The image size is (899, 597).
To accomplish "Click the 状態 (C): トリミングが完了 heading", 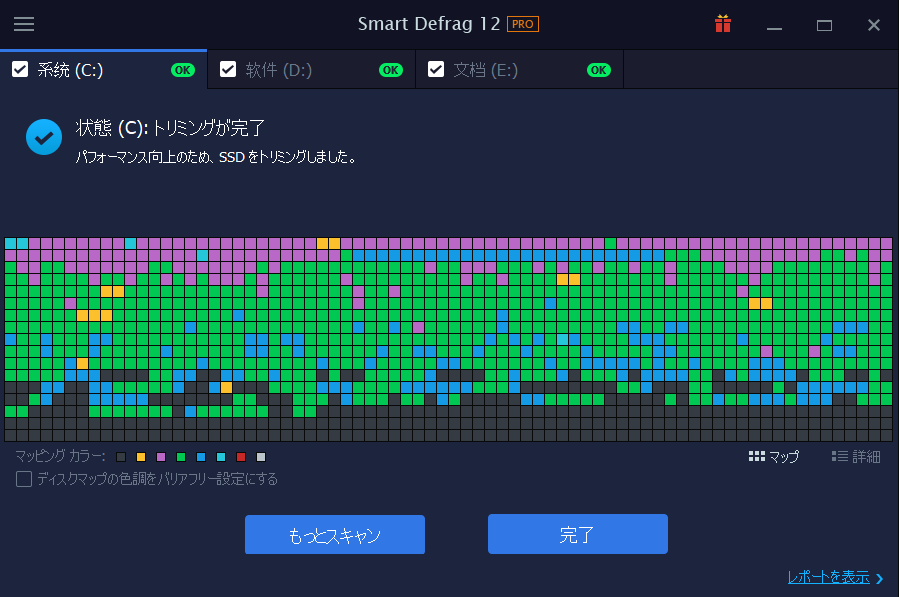I will tap(170, 128).
